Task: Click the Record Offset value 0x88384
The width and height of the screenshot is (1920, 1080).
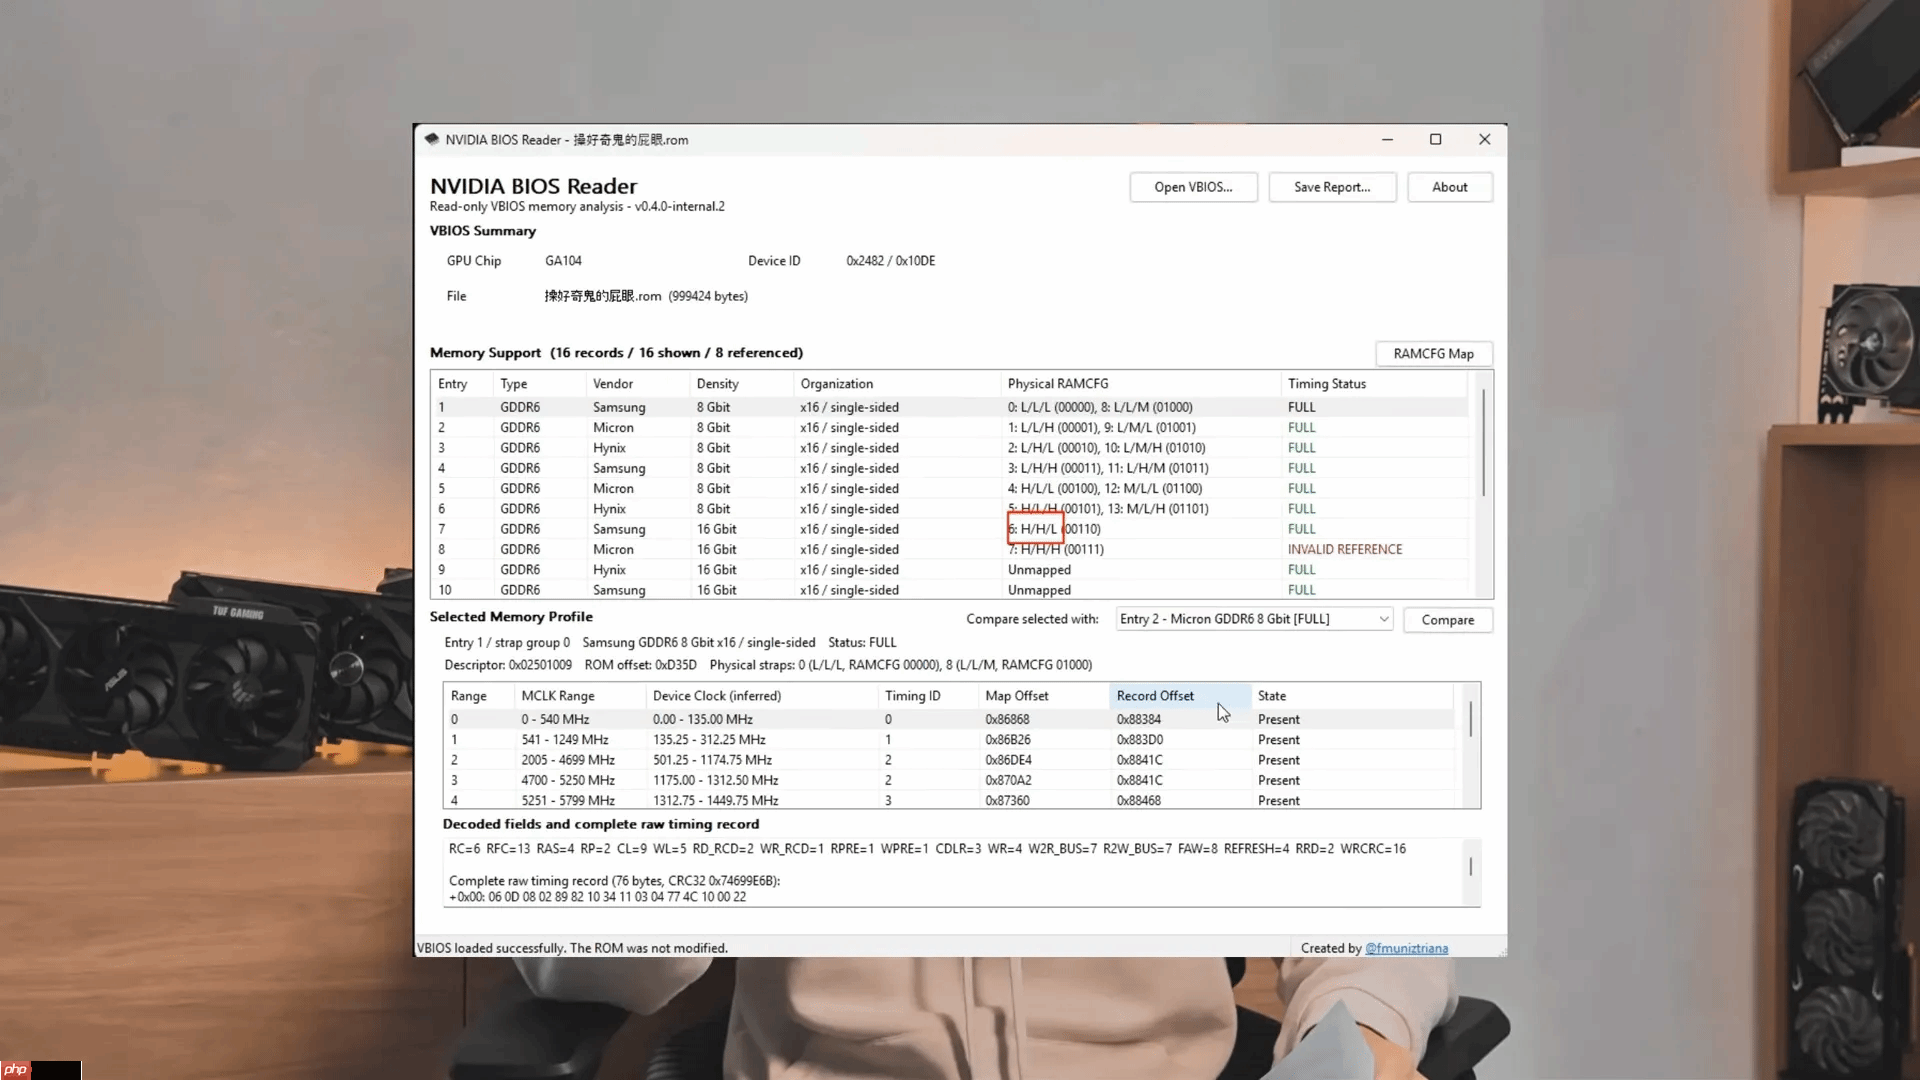Action: coord(1139,720)
